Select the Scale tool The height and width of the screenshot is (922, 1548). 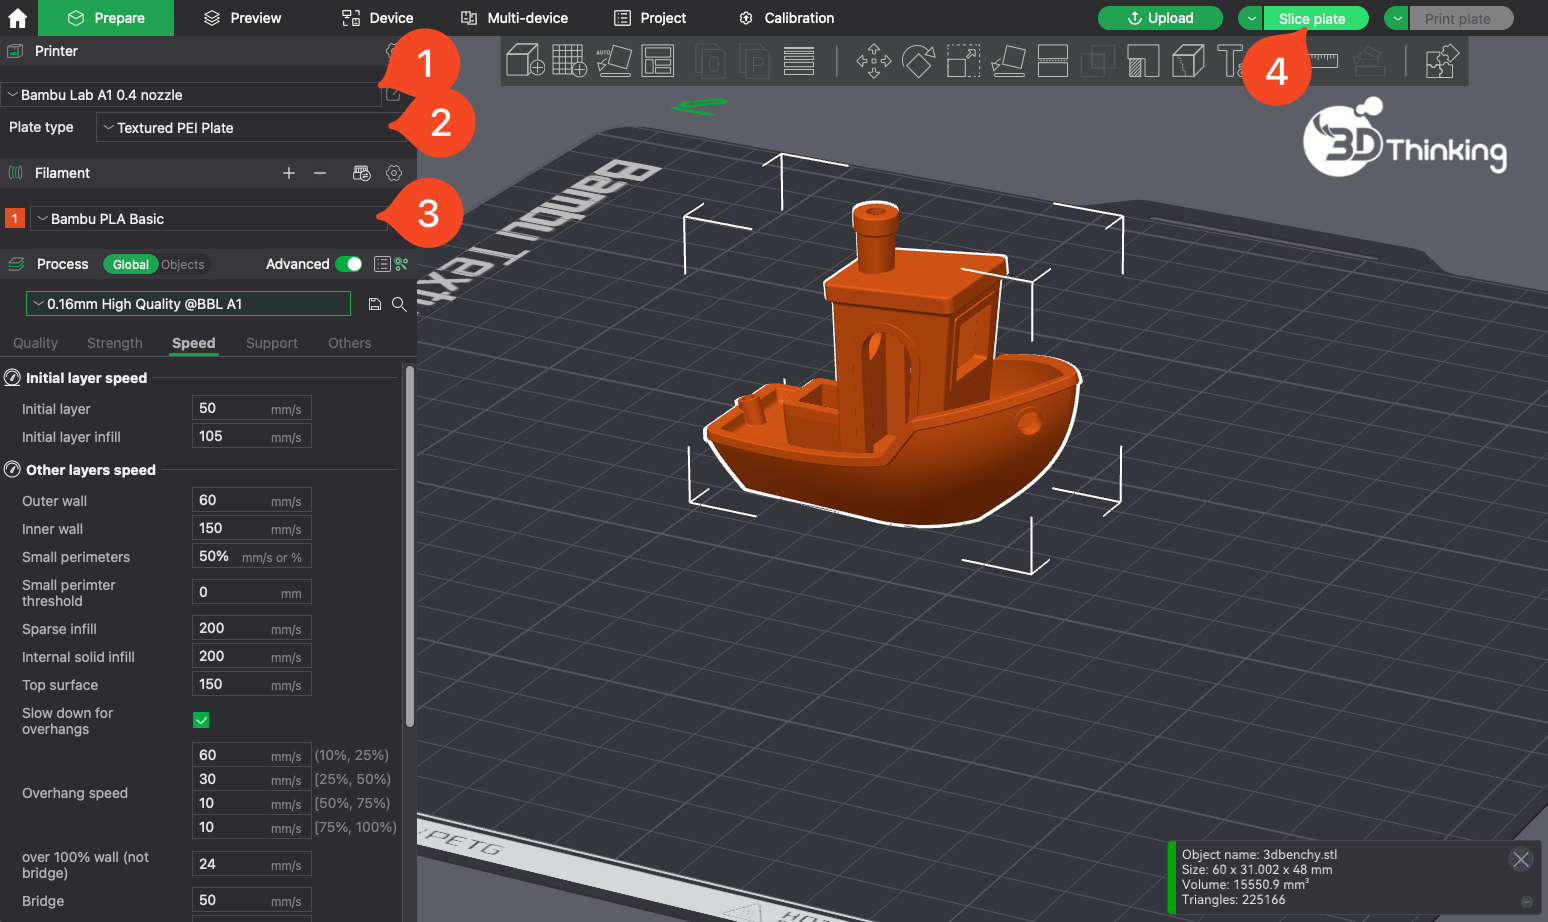click(963, 61)
